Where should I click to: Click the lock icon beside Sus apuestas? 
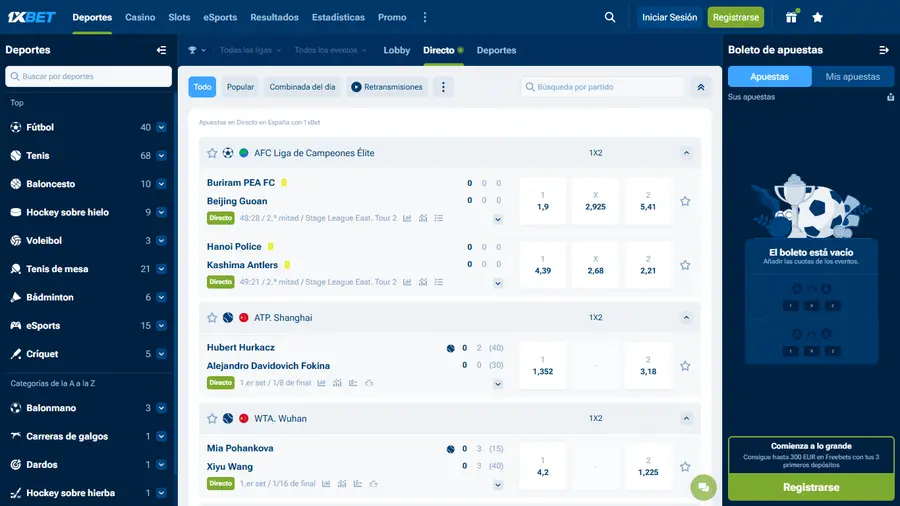[x=890, y=97]
